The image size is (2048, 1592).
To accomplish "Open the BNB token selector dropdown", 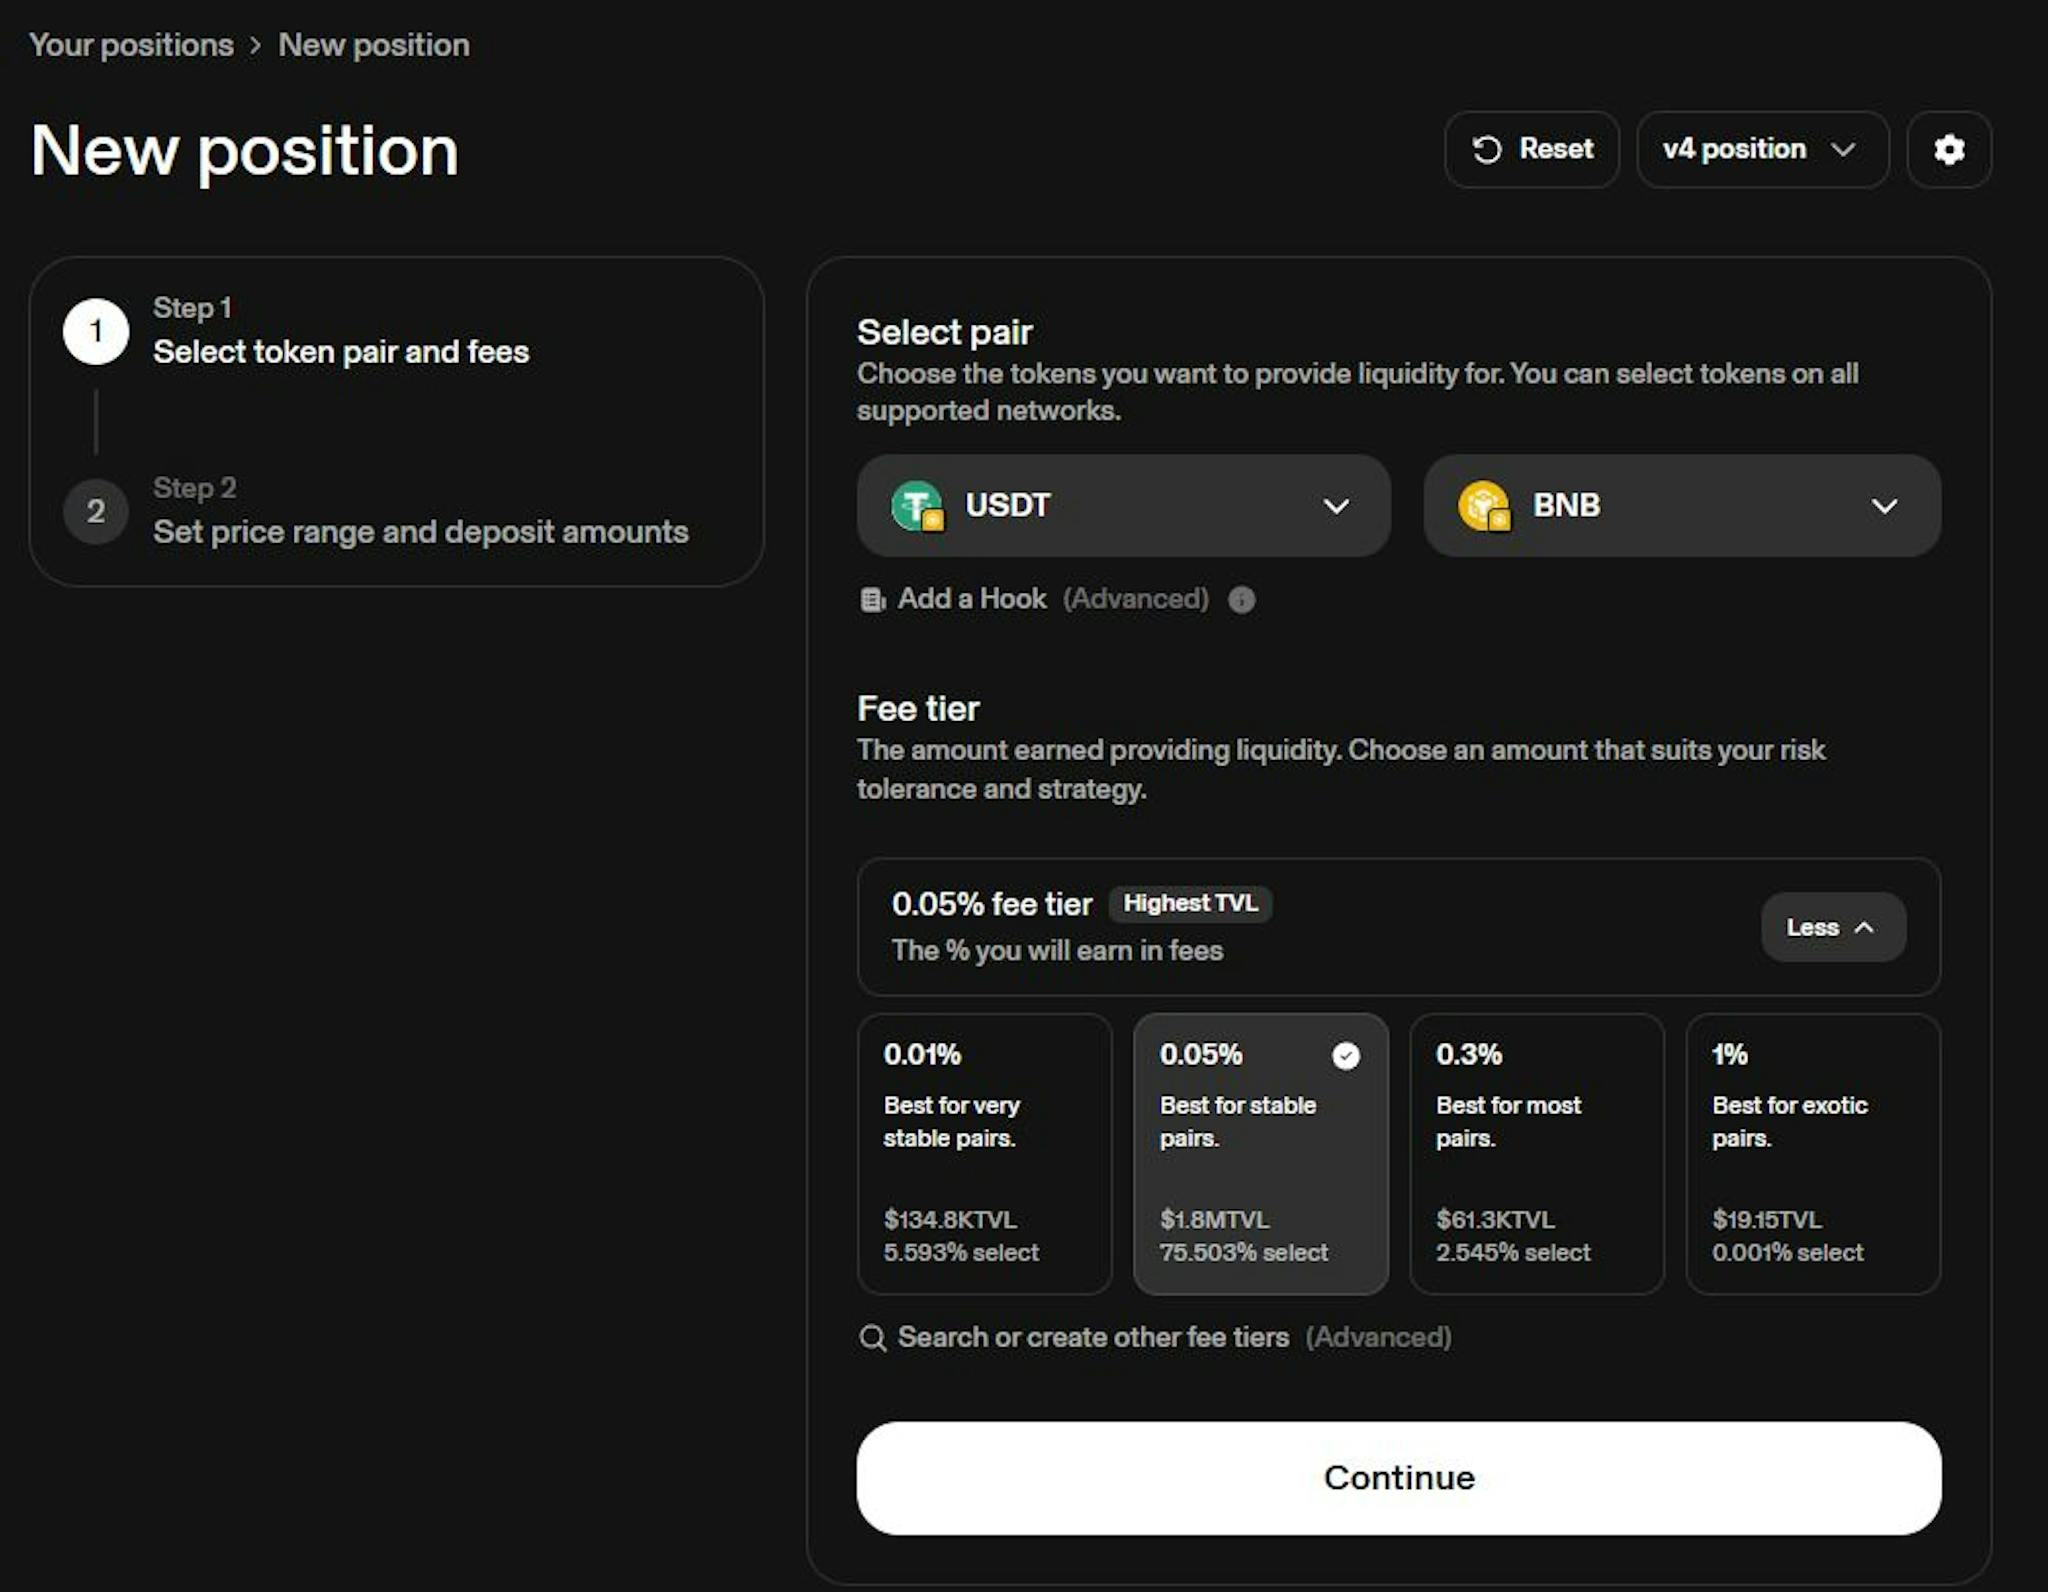I will tap(1682, 506).
